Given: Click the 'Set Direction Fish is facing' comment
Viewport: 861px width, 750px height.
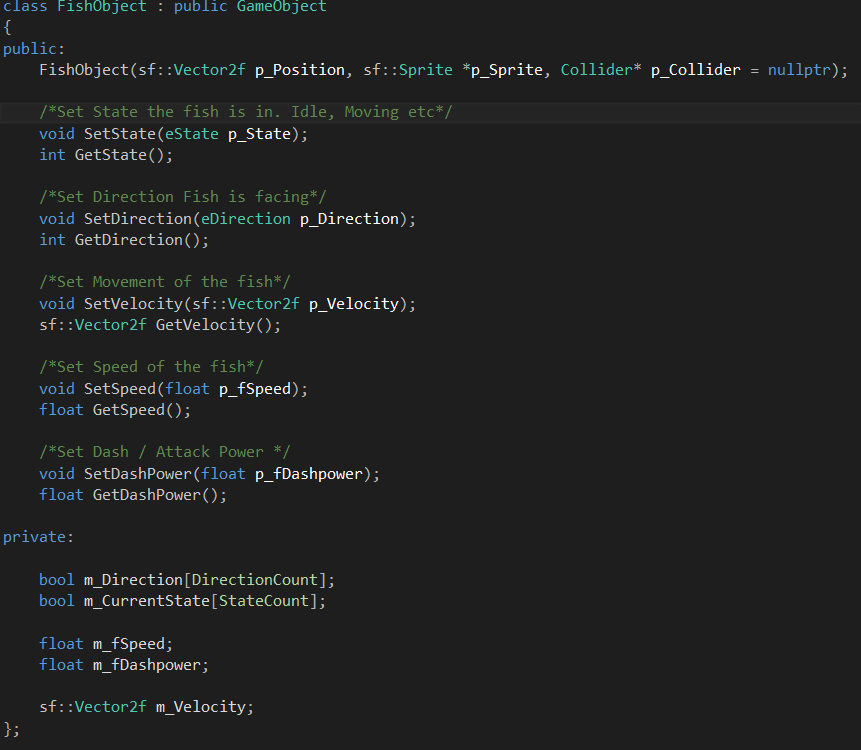Looking at the screenshot, I should point(183,197).
